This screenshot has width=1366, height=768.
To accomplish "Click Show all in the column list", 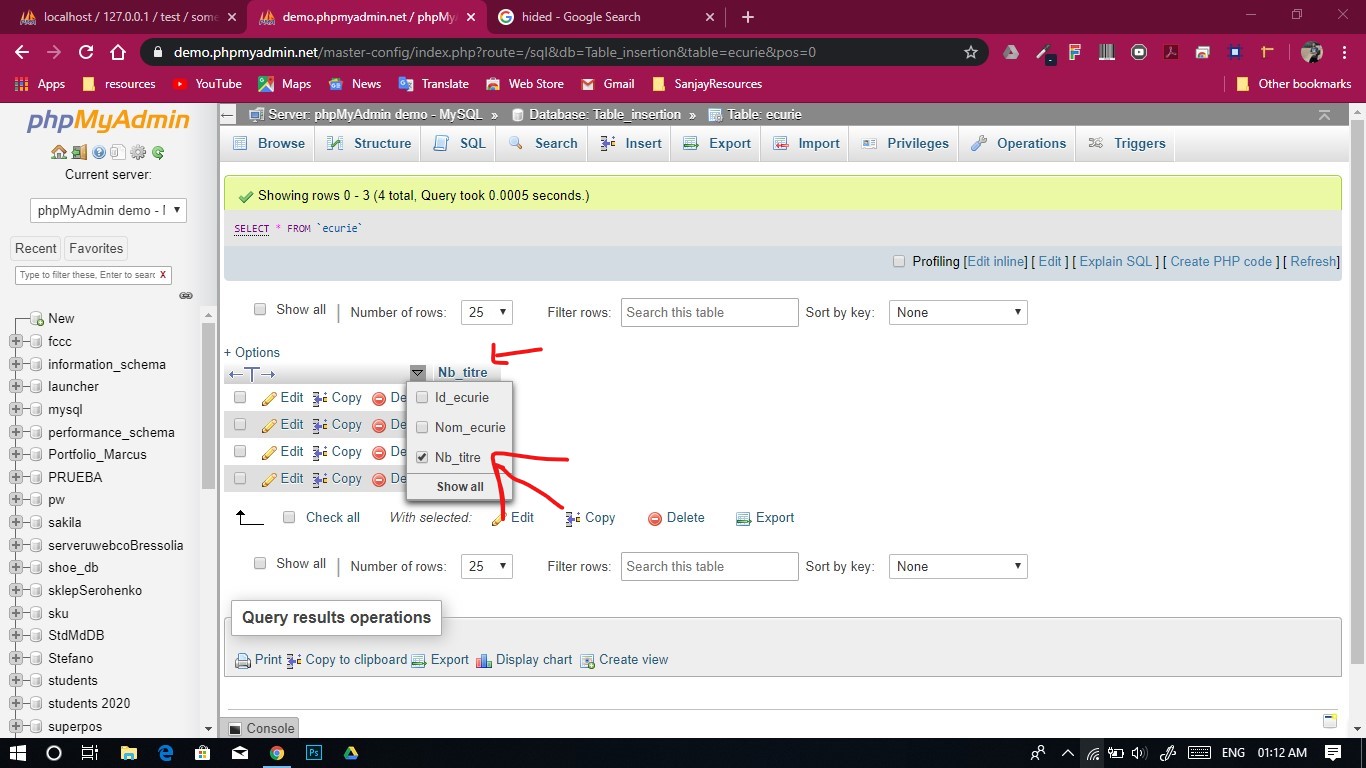I will pyautogui.click(x=459, y=486).
